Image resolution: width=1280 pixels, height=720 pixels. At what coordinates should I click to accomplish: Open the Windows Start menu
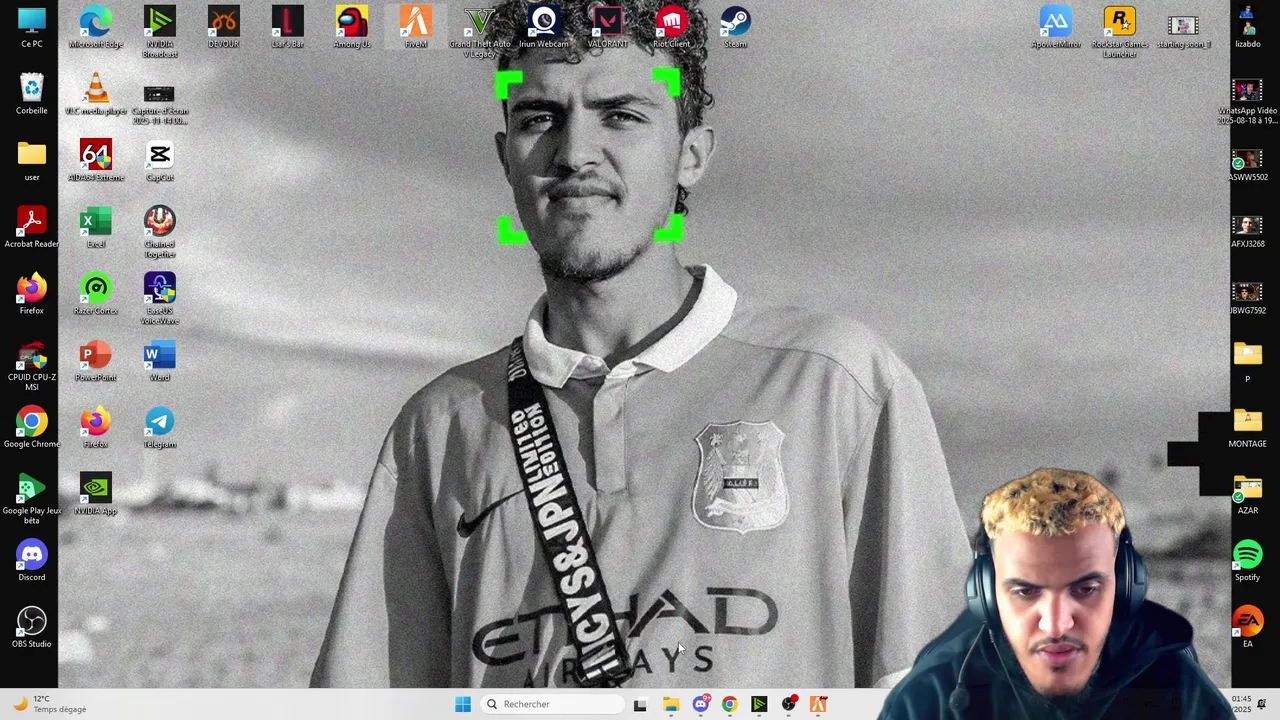point(463,704)
